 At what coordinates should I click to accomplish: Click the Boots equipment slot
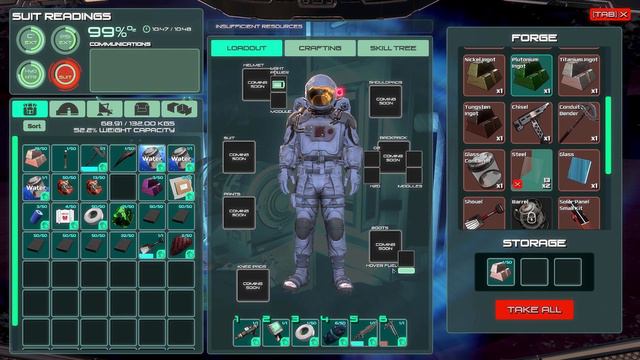click(x=385, y=246)
